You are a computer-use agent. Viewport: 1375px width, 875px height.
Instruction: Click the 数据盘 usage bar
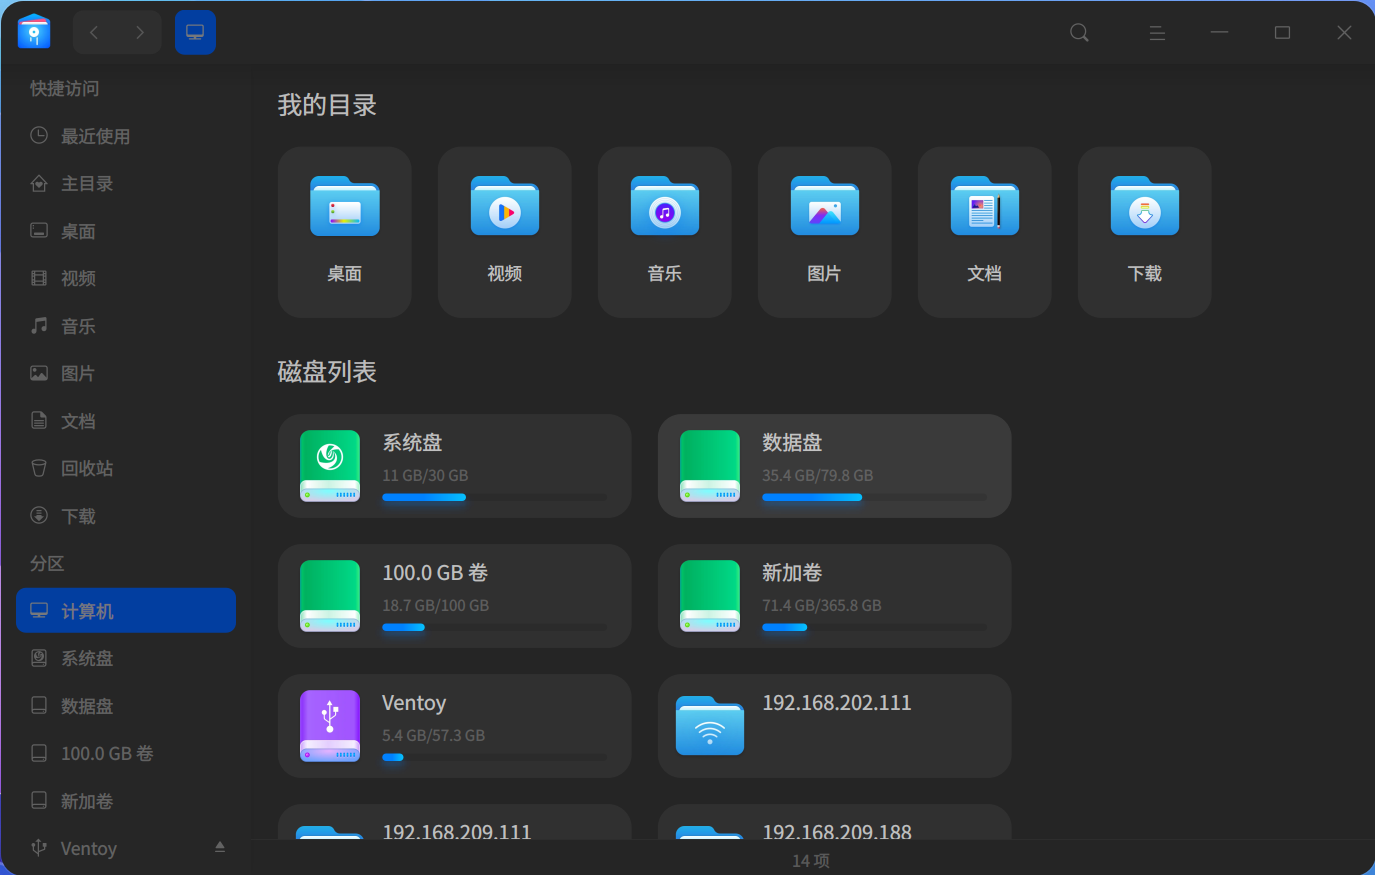875,497
